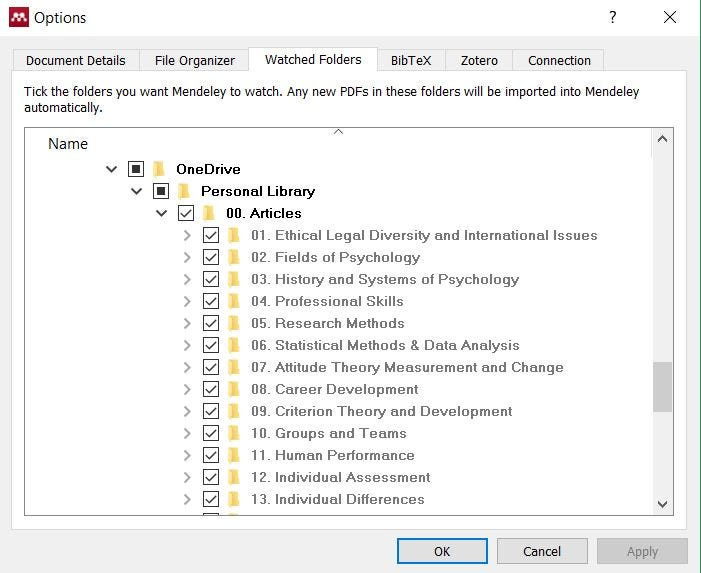Viewport: 701px width, 573px height.
Task: Confirm with the OK button
Action: point(442,552)
